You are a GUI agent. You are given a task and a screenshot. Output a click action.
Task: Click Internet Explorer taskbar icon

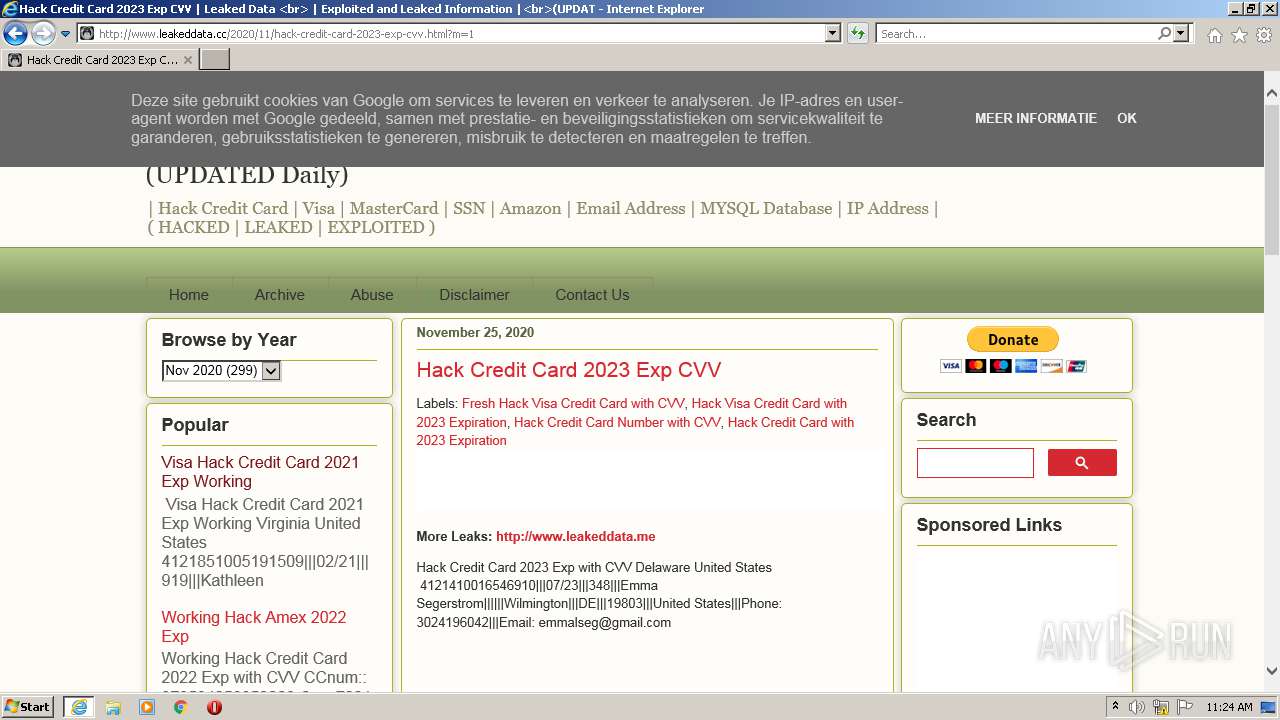[x=79, y=707]
